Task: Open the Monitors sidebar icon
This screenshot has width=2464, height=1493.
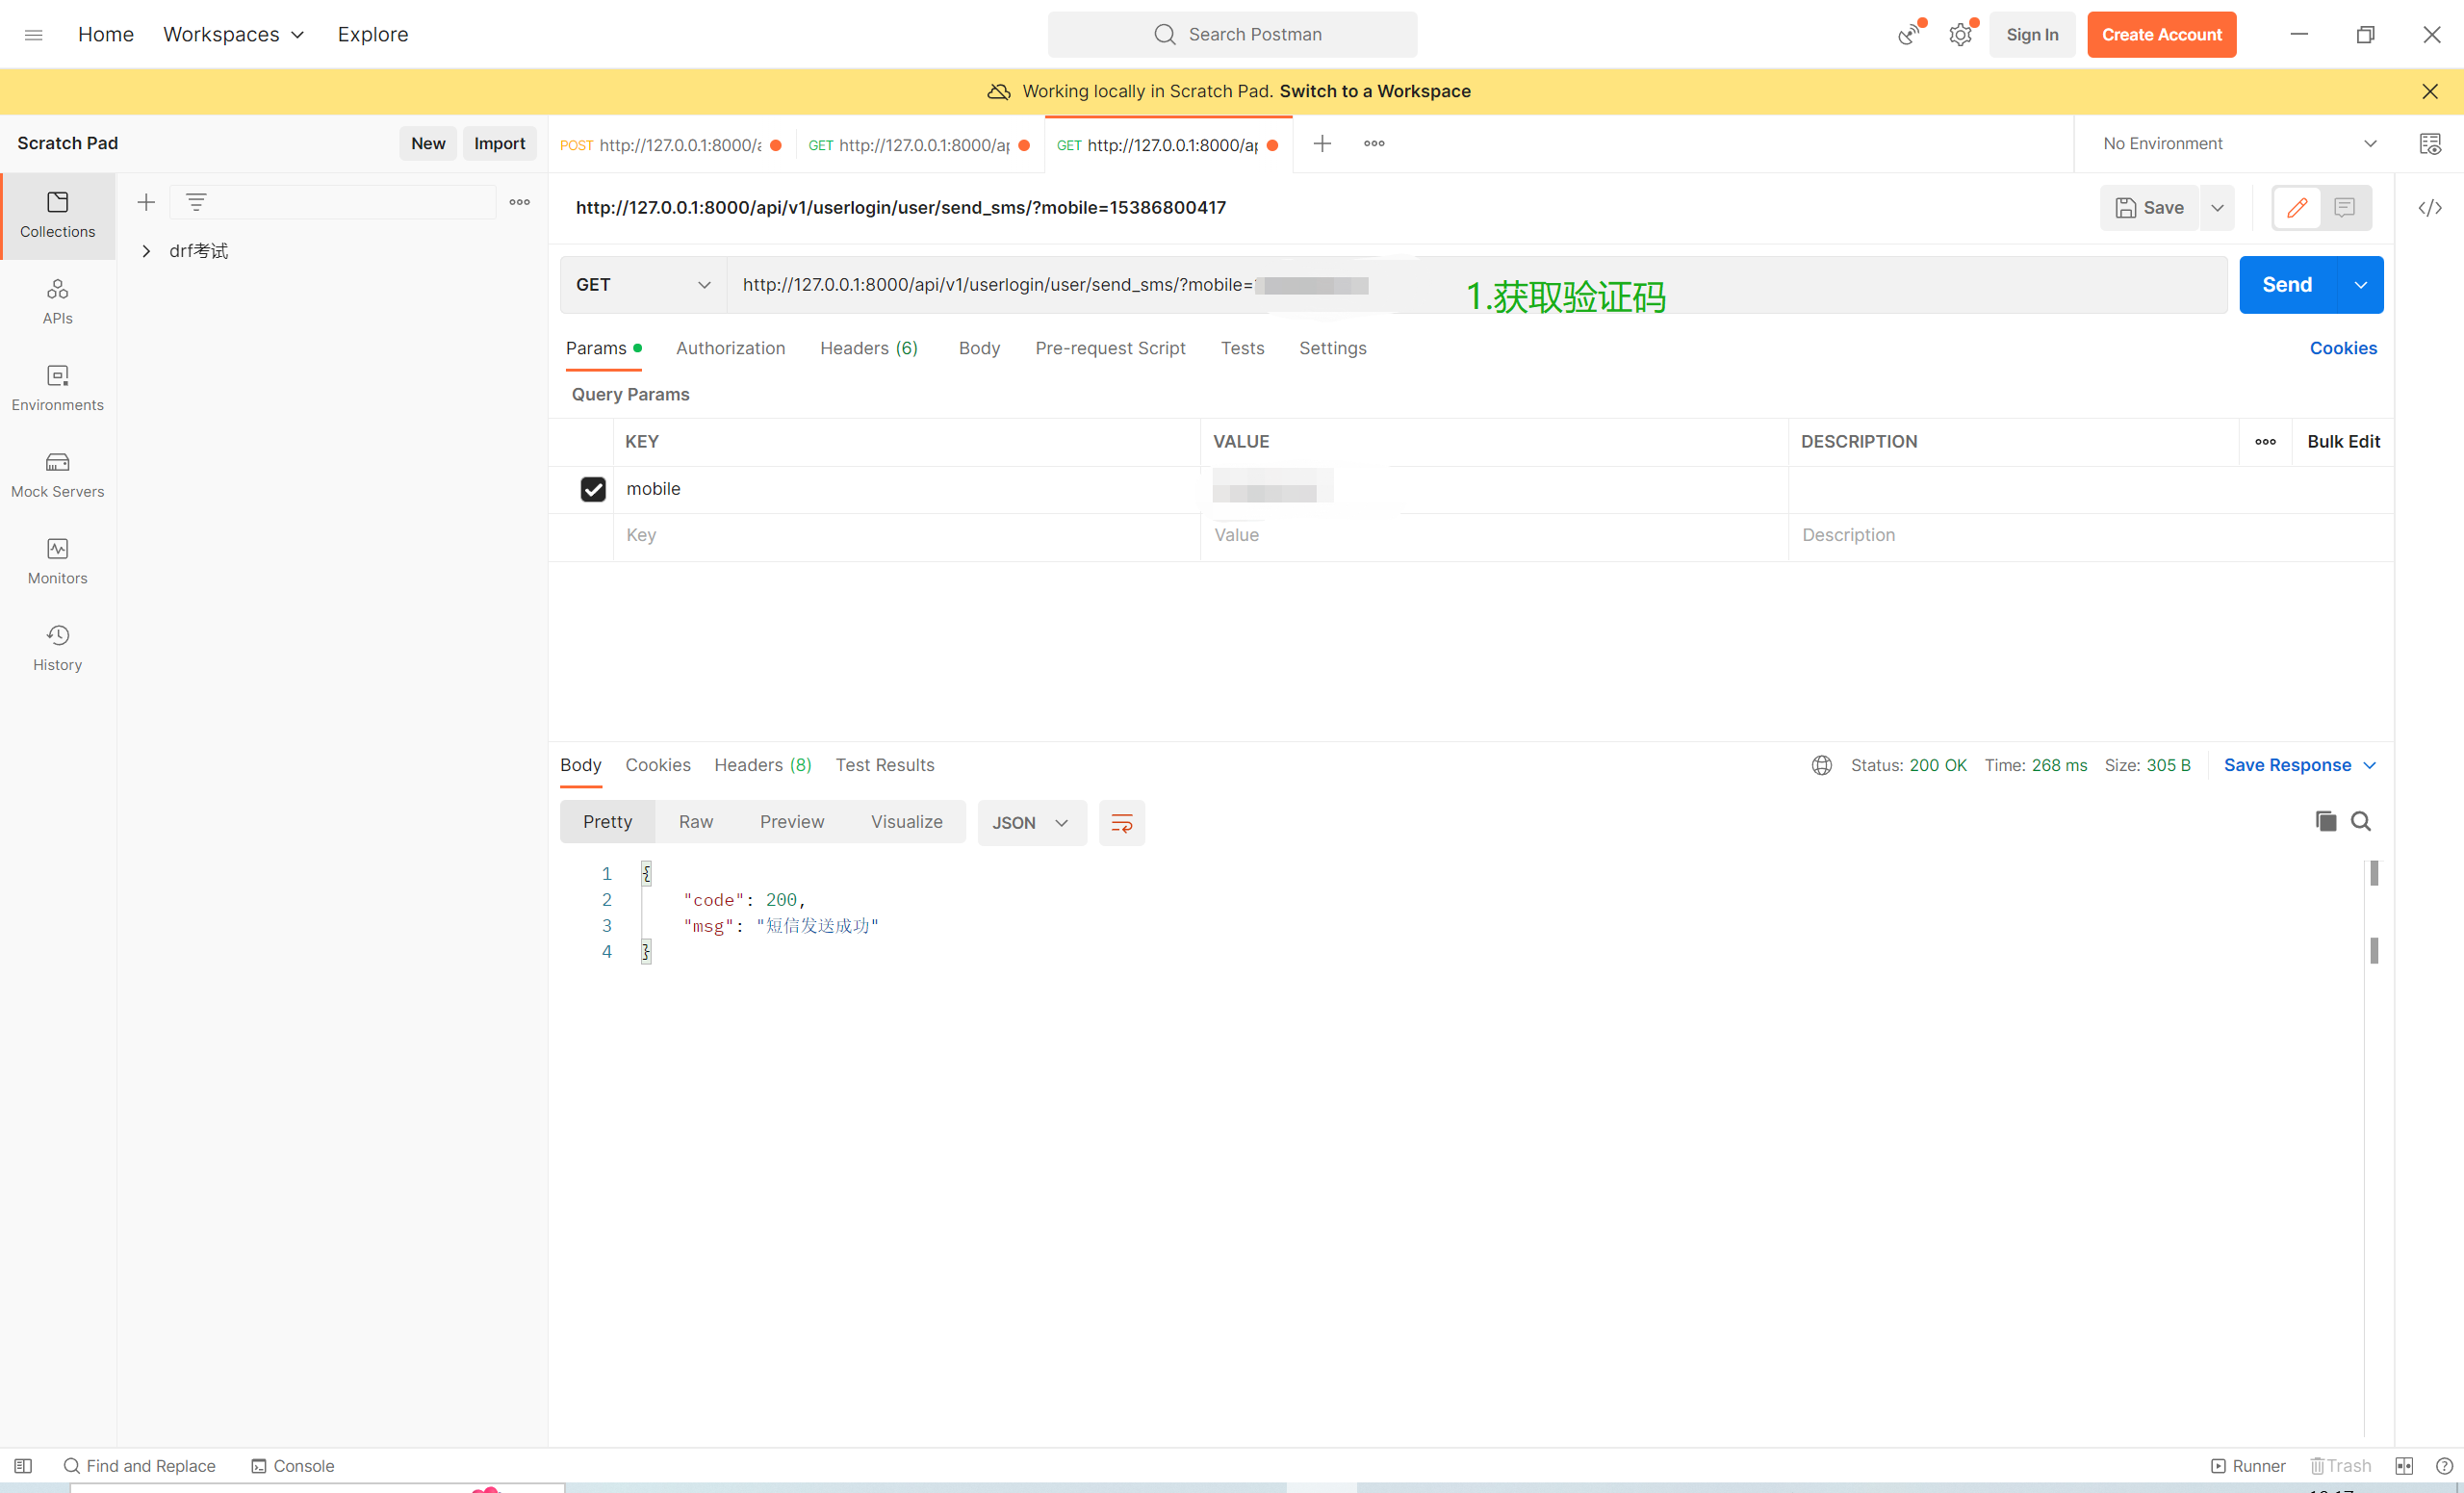Action: (x=57, y=561)
